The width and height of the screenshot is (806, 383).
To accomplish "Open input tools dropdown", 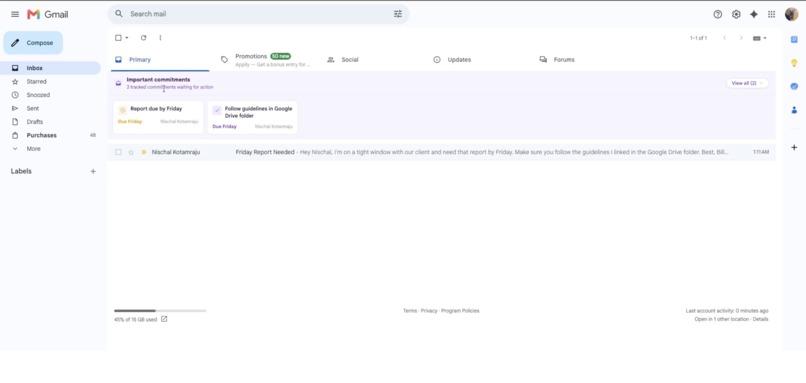I will 760,38.
